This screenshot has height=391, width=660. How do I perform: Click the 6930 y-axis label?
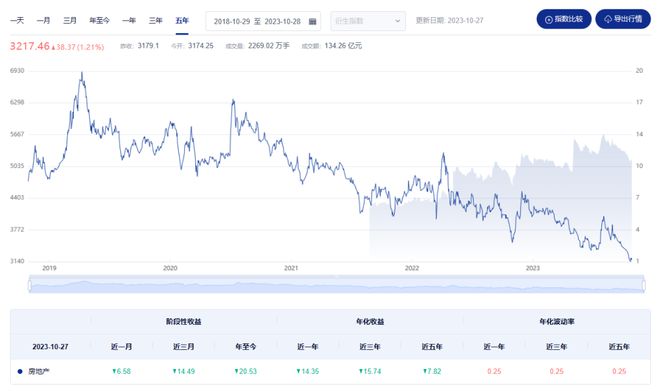point(17,70)
